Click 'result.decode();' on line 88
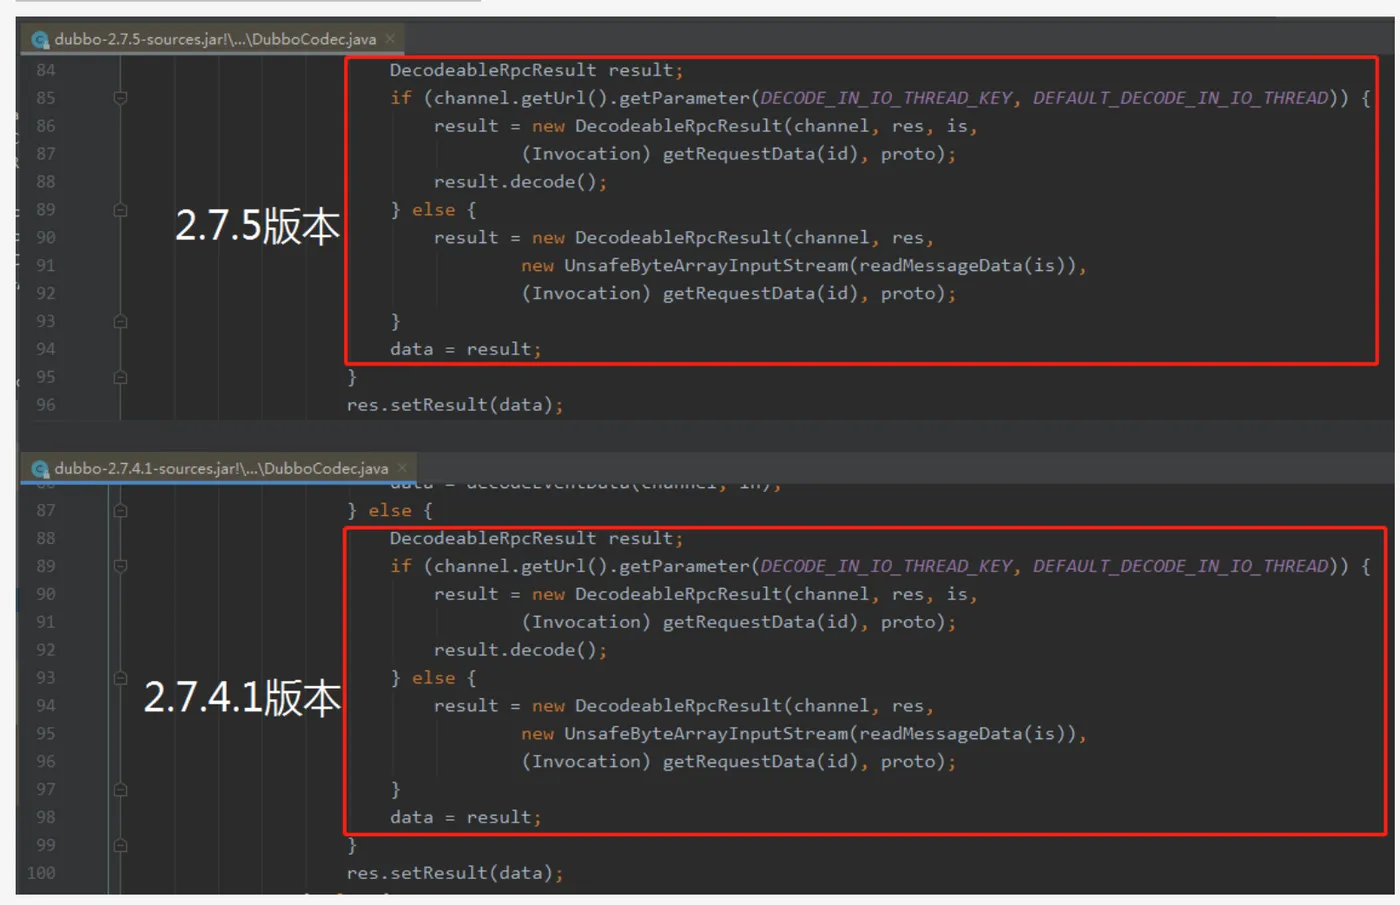Image resolution: width=1400 pixels, height=905 pixels. pos(520,182)
